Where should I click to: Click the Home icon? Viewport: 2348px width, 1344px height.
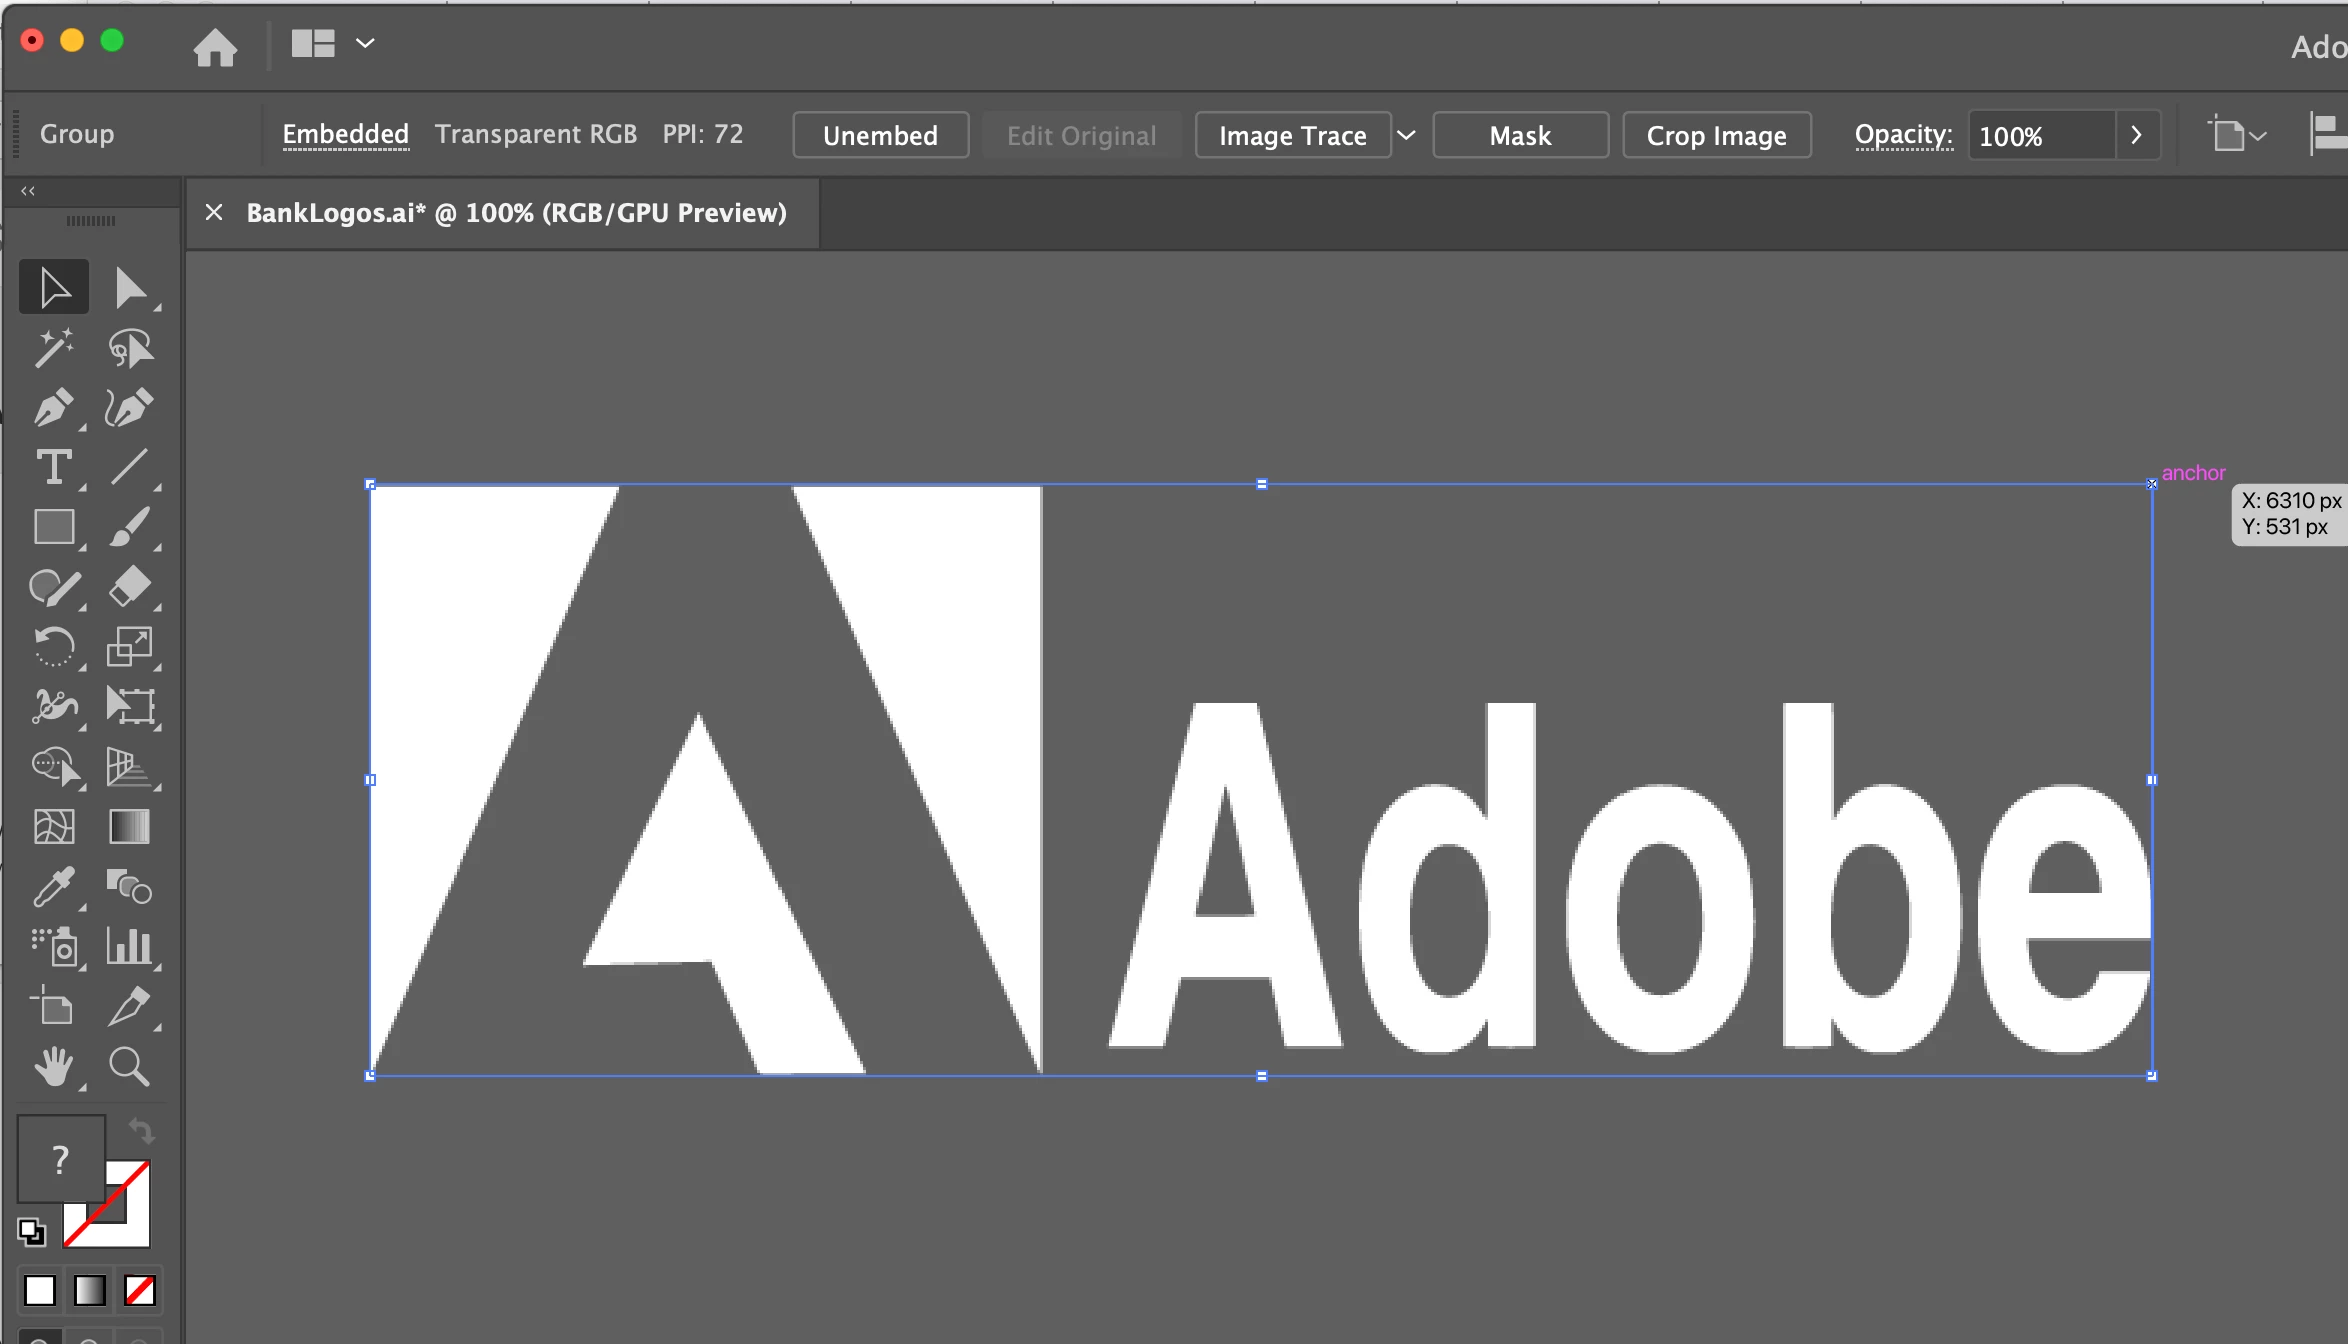tap(215, 46)
